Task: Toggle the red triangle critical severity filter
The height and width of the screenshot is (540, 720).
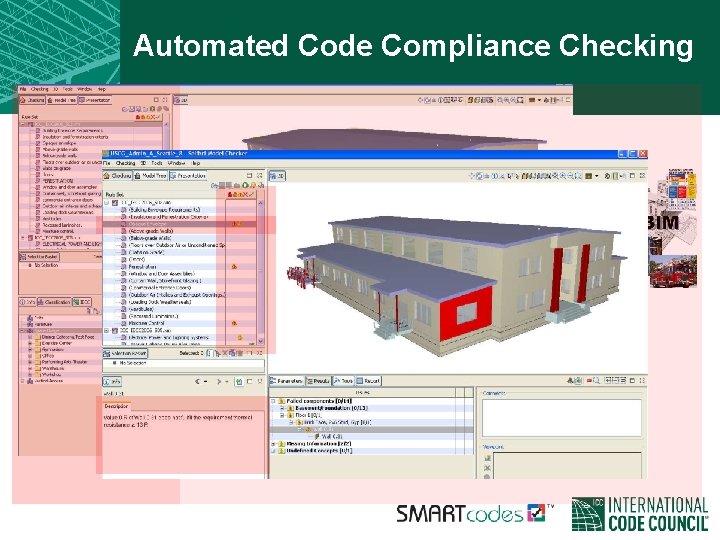Action: (x=230, y=195)
